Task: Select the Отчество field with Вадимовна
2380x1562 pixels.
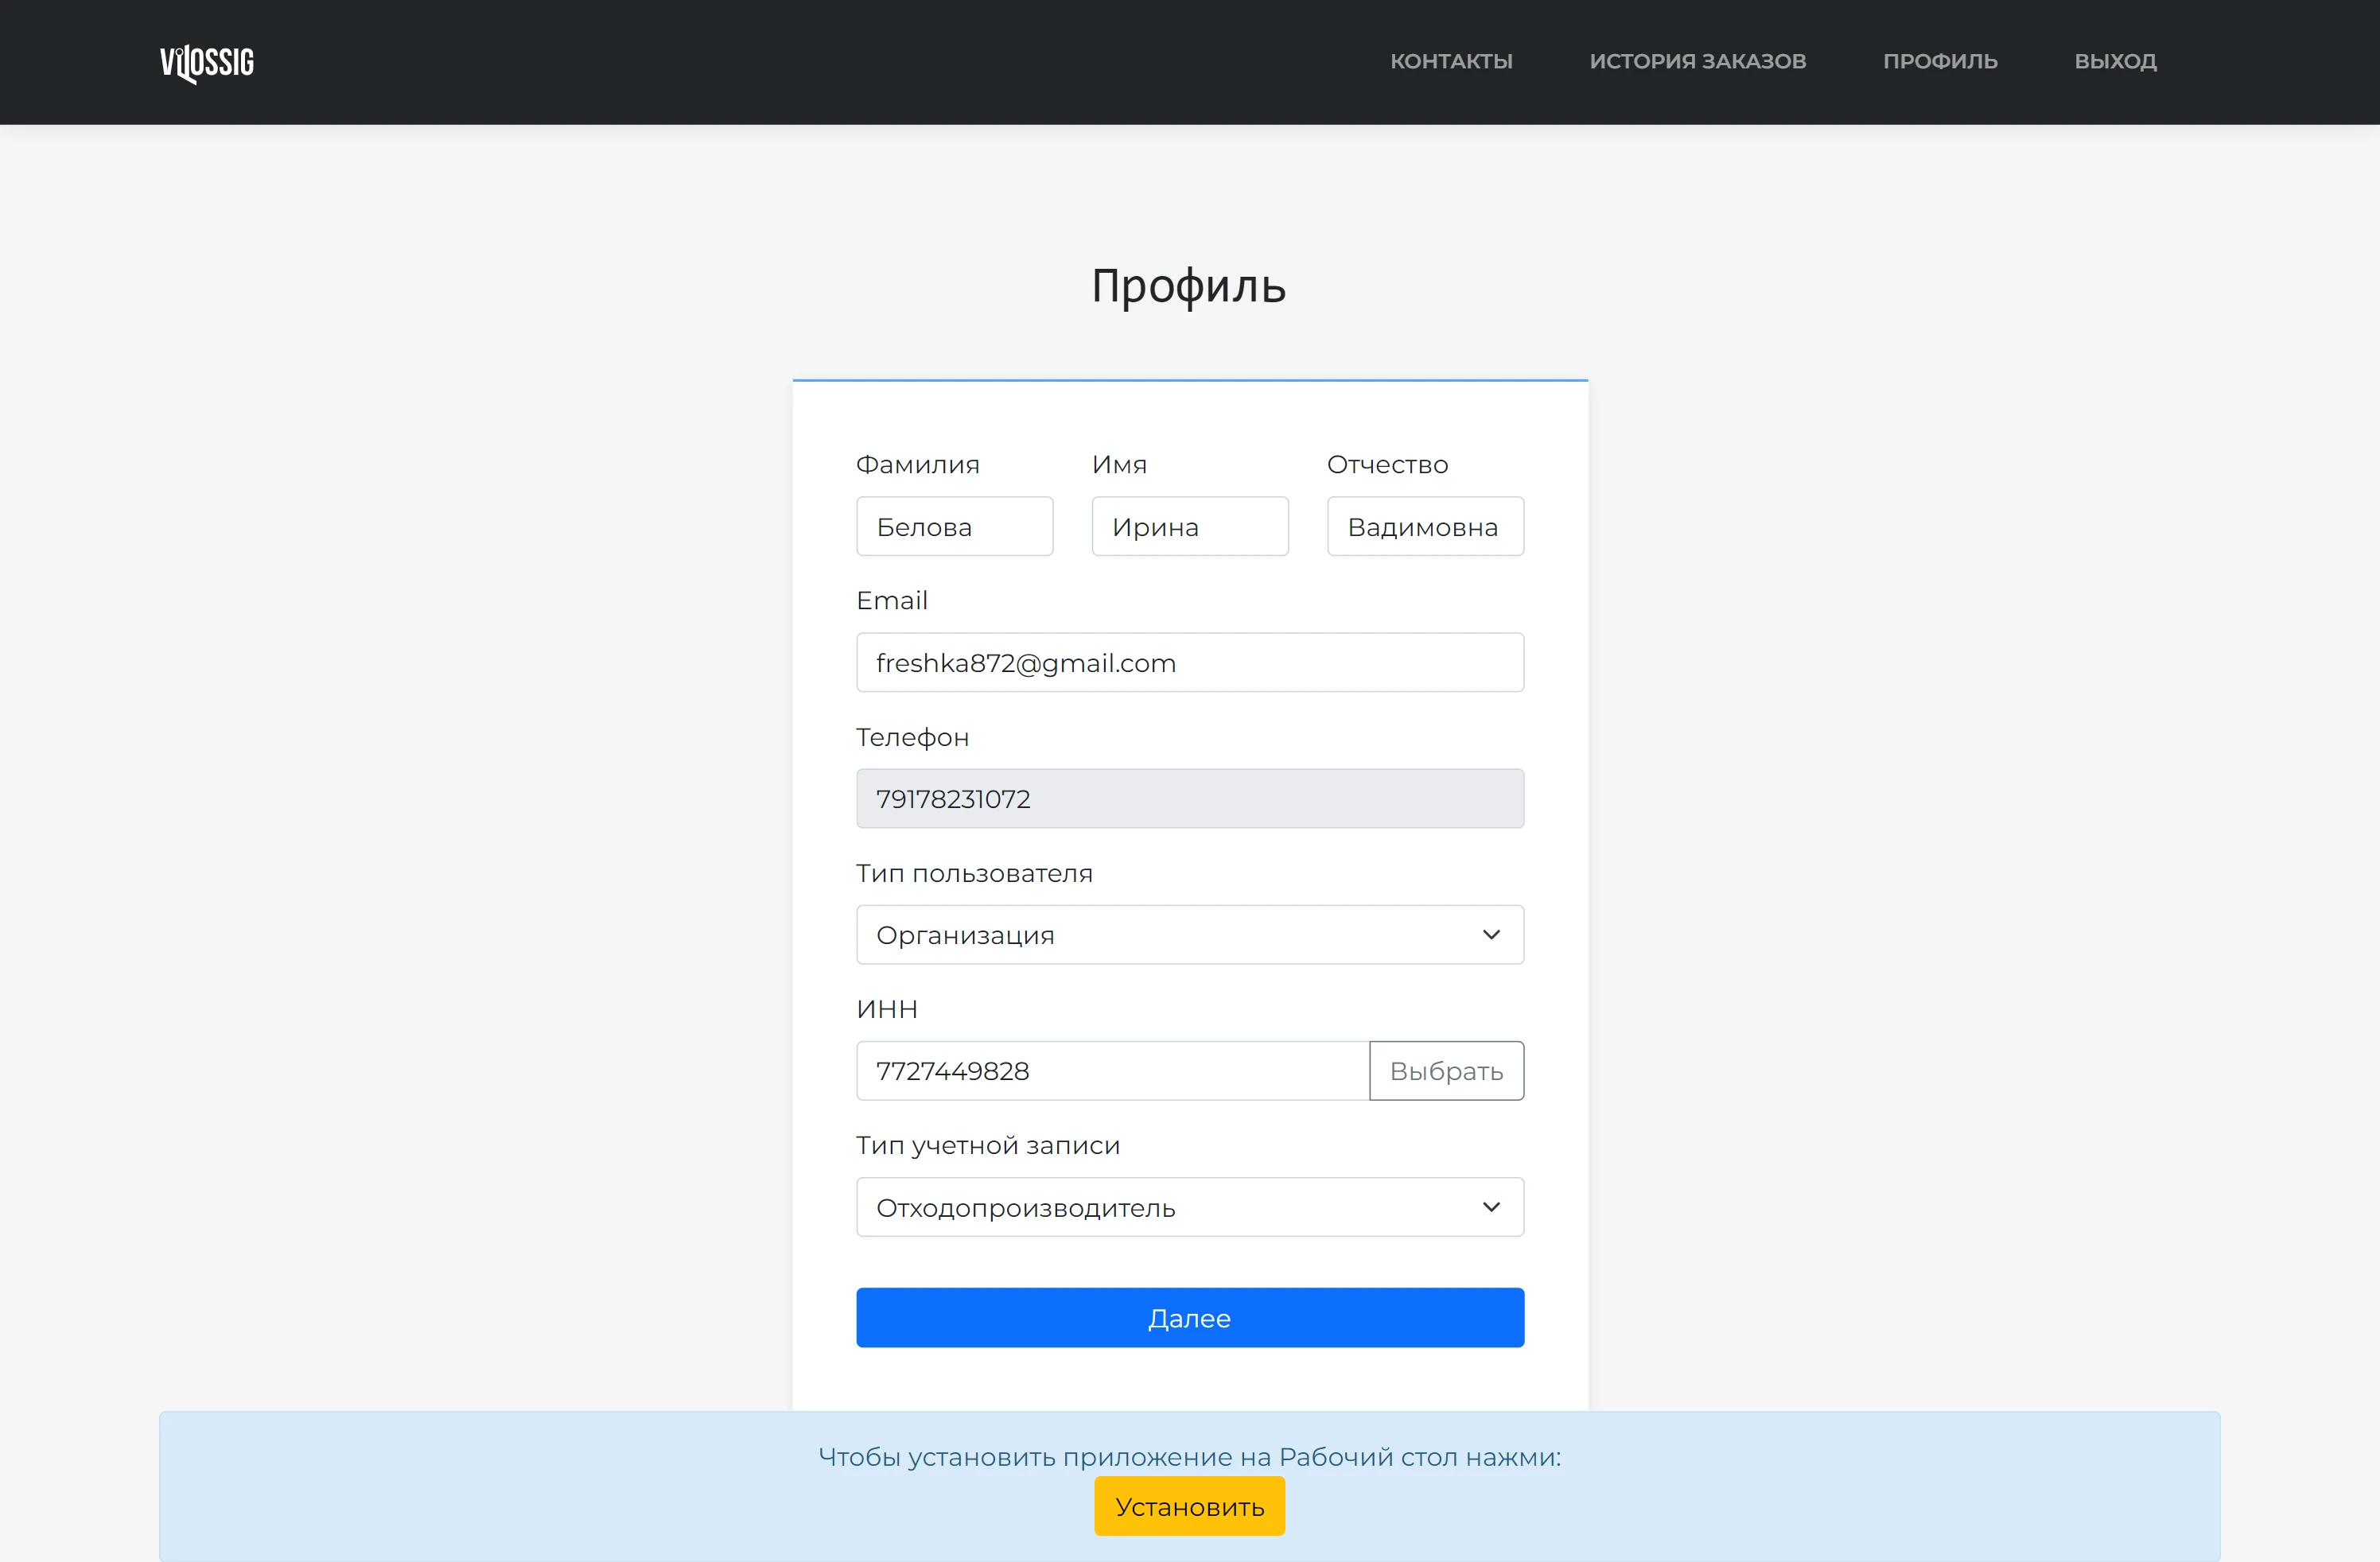Action: (1425, 526)
